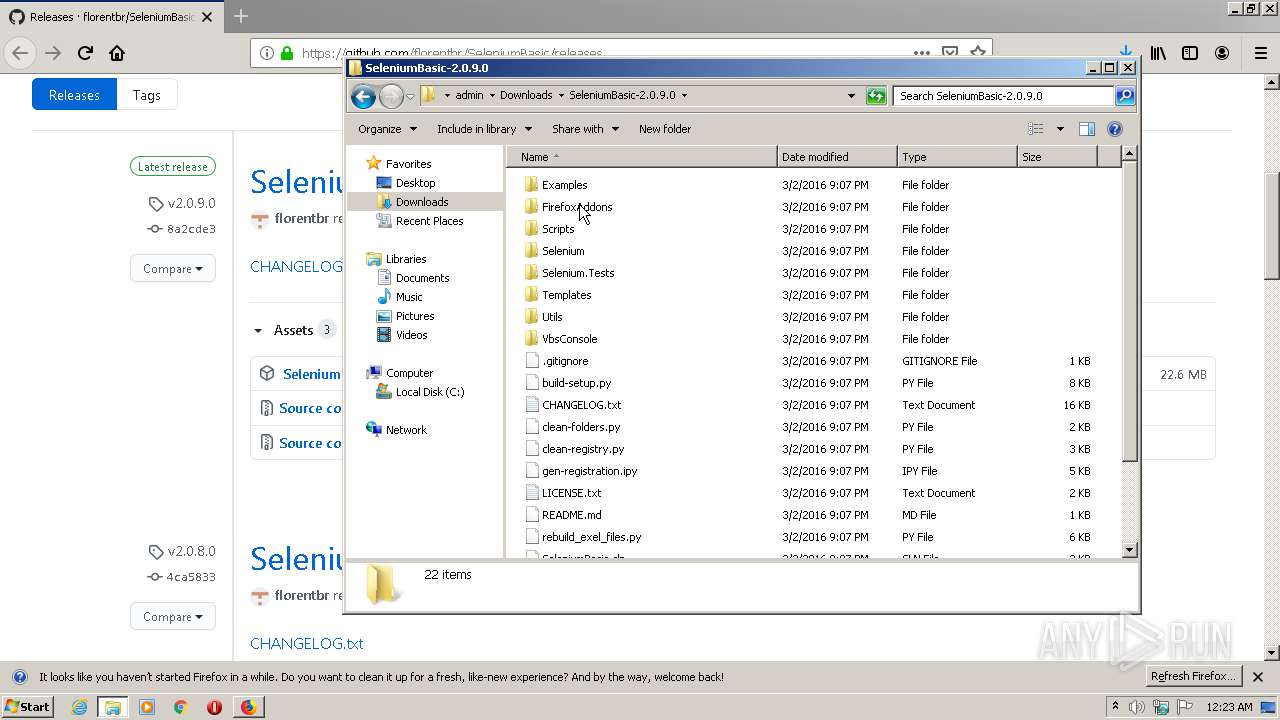Viewport: 1280px width, 720px height.
Task: Go back in the Explorer window
Action: click(x=363, y=96)
